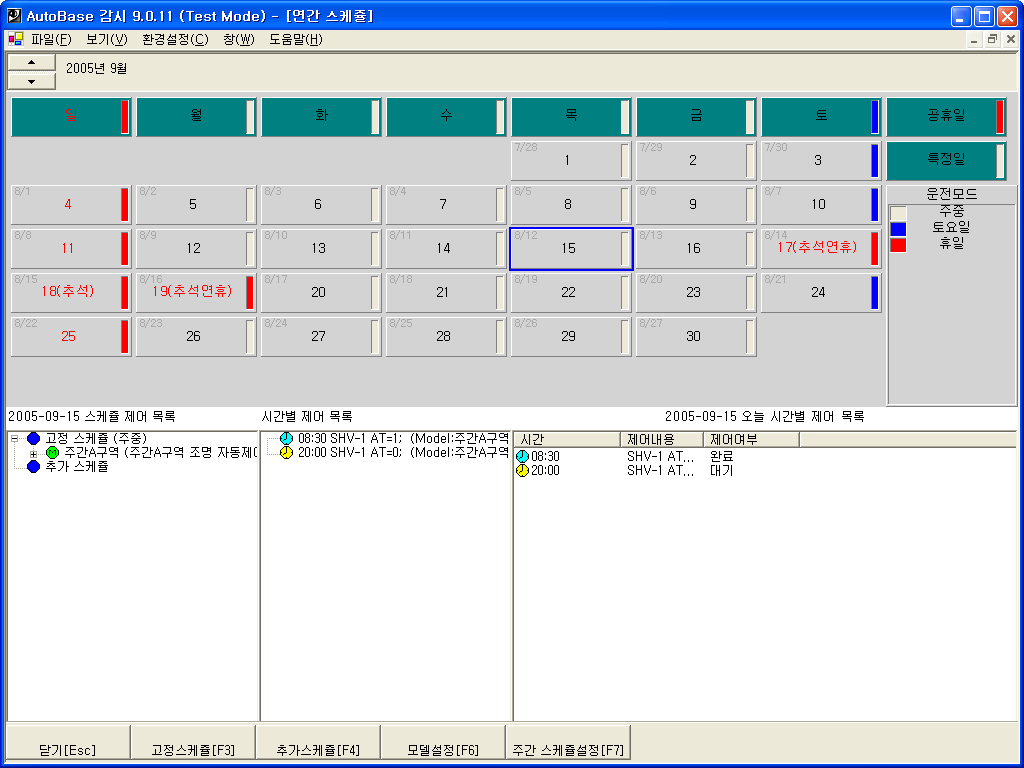This screenshot has width=1024, height=768.
Task: Click the yellow clock icon for 20:00 SHV-1 AT=0
Action: [x=287, y=453]
